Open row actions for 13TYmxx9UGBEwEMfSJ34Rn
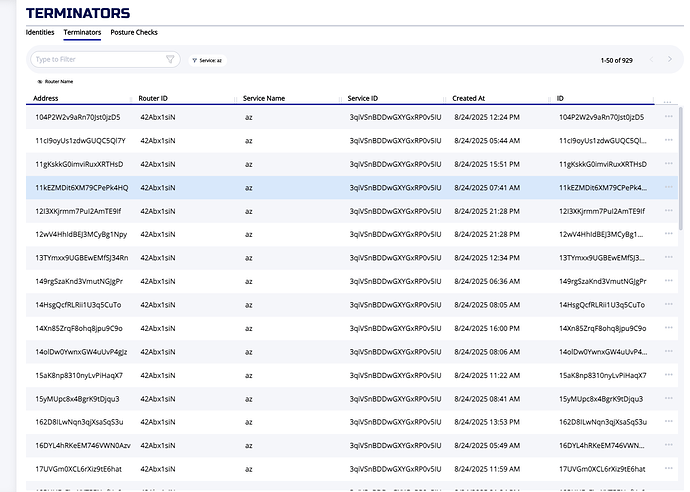The height and width of the screenshot is (492, 690). pyautogui.click(x=668, y=257)
